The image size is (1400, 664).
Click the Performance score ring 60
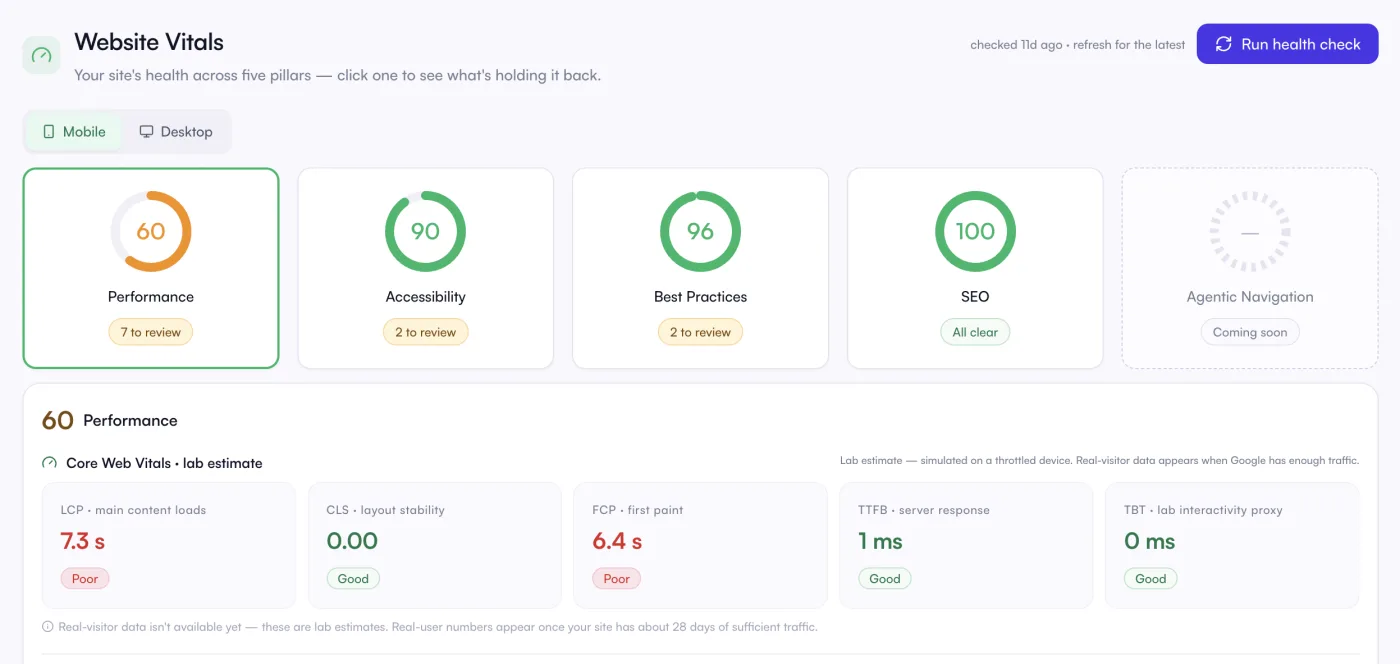[x=151, y=231]
